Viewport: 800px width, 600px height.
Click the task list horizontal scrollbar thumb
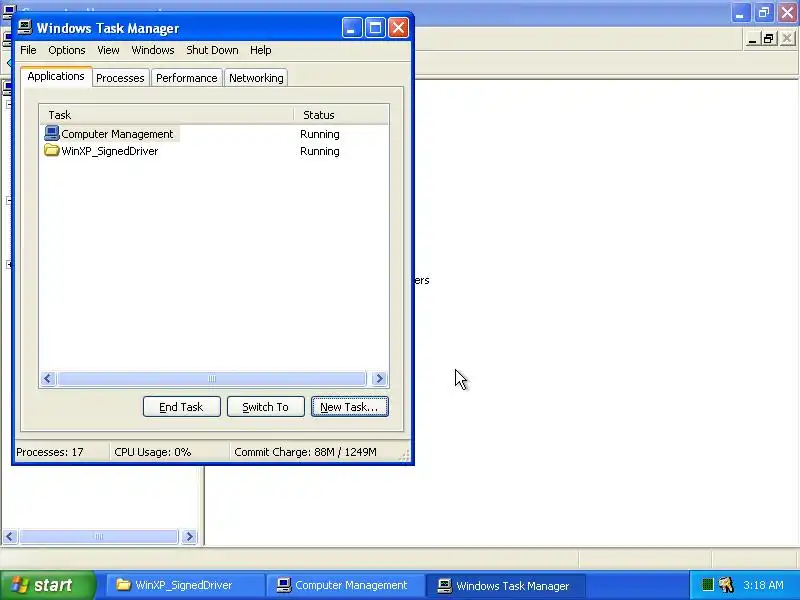(212, 379)
